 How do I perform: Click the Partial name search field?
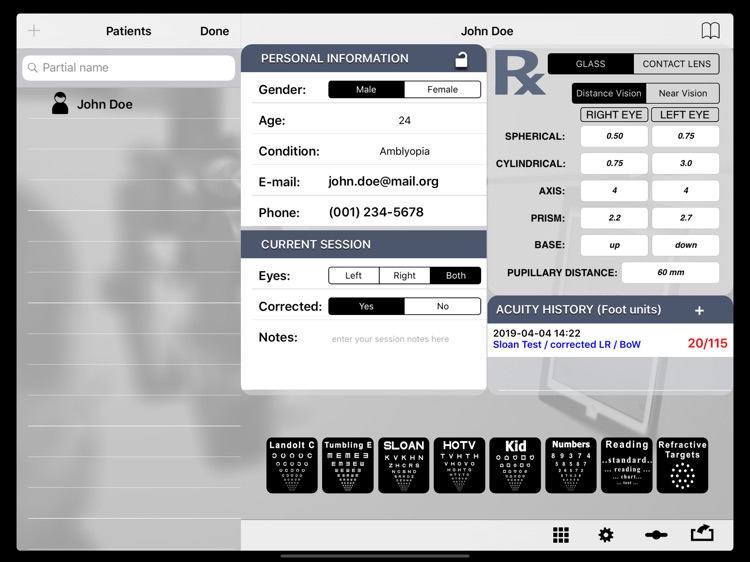[129, 67]
